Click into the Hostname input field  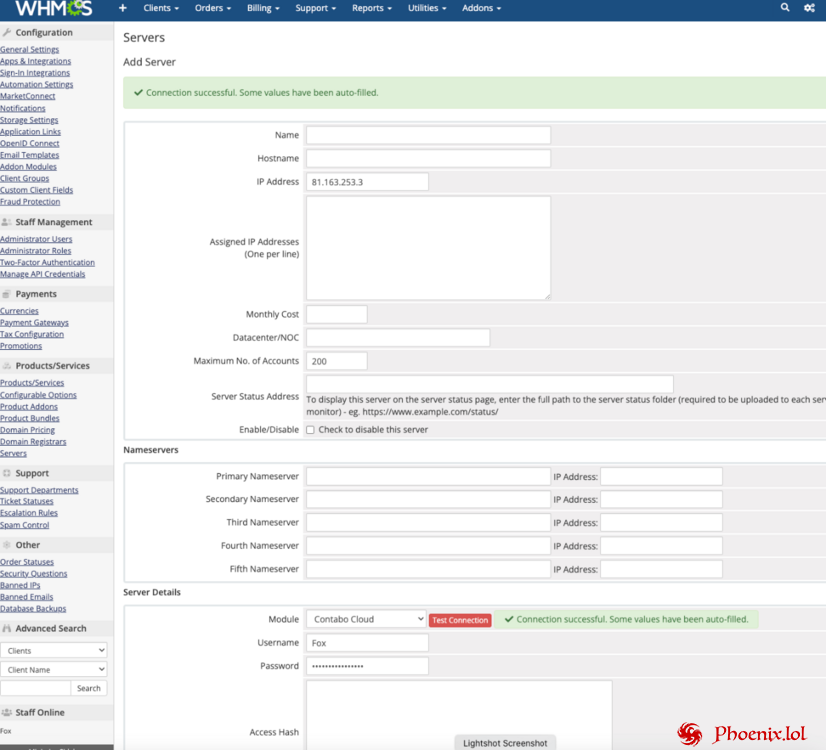[x=428, y=158]
